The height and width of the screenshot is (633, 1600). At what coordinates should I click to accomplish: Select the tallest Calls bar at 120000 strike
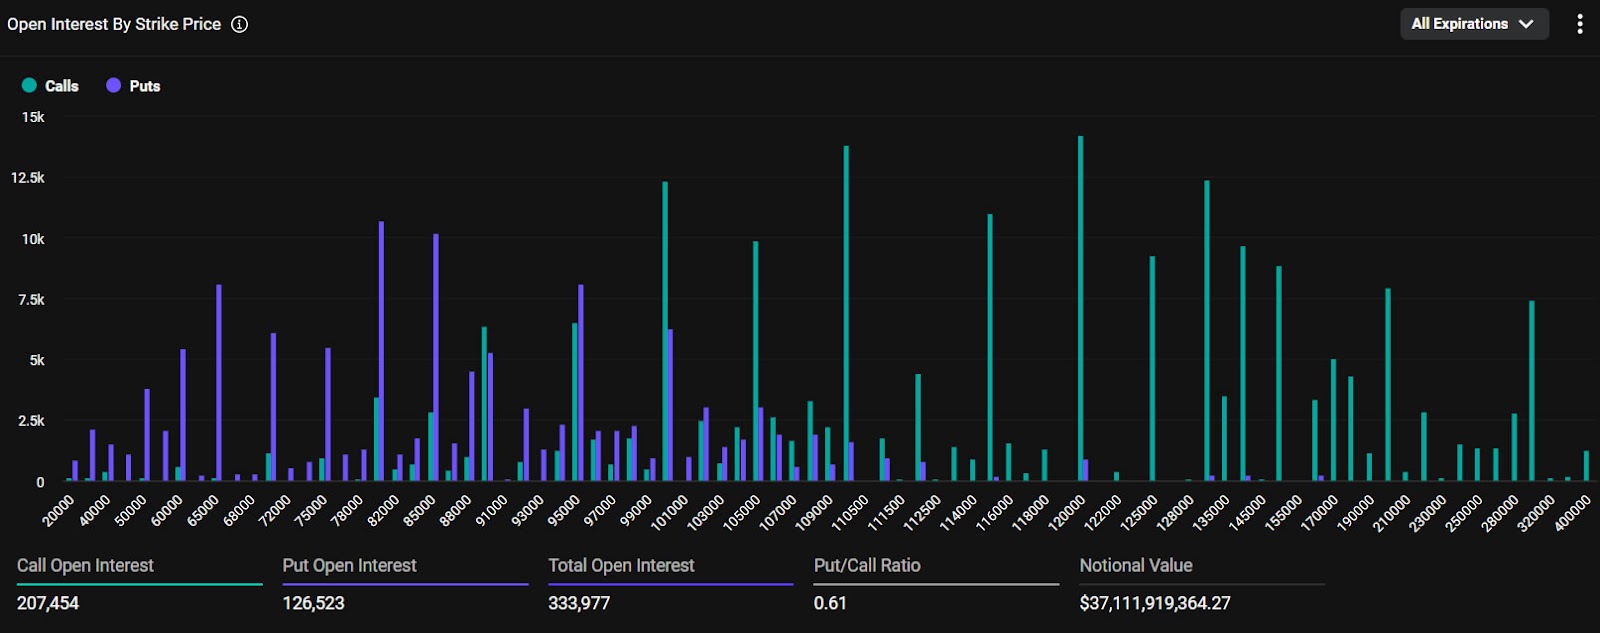[x=1080, y=310]
